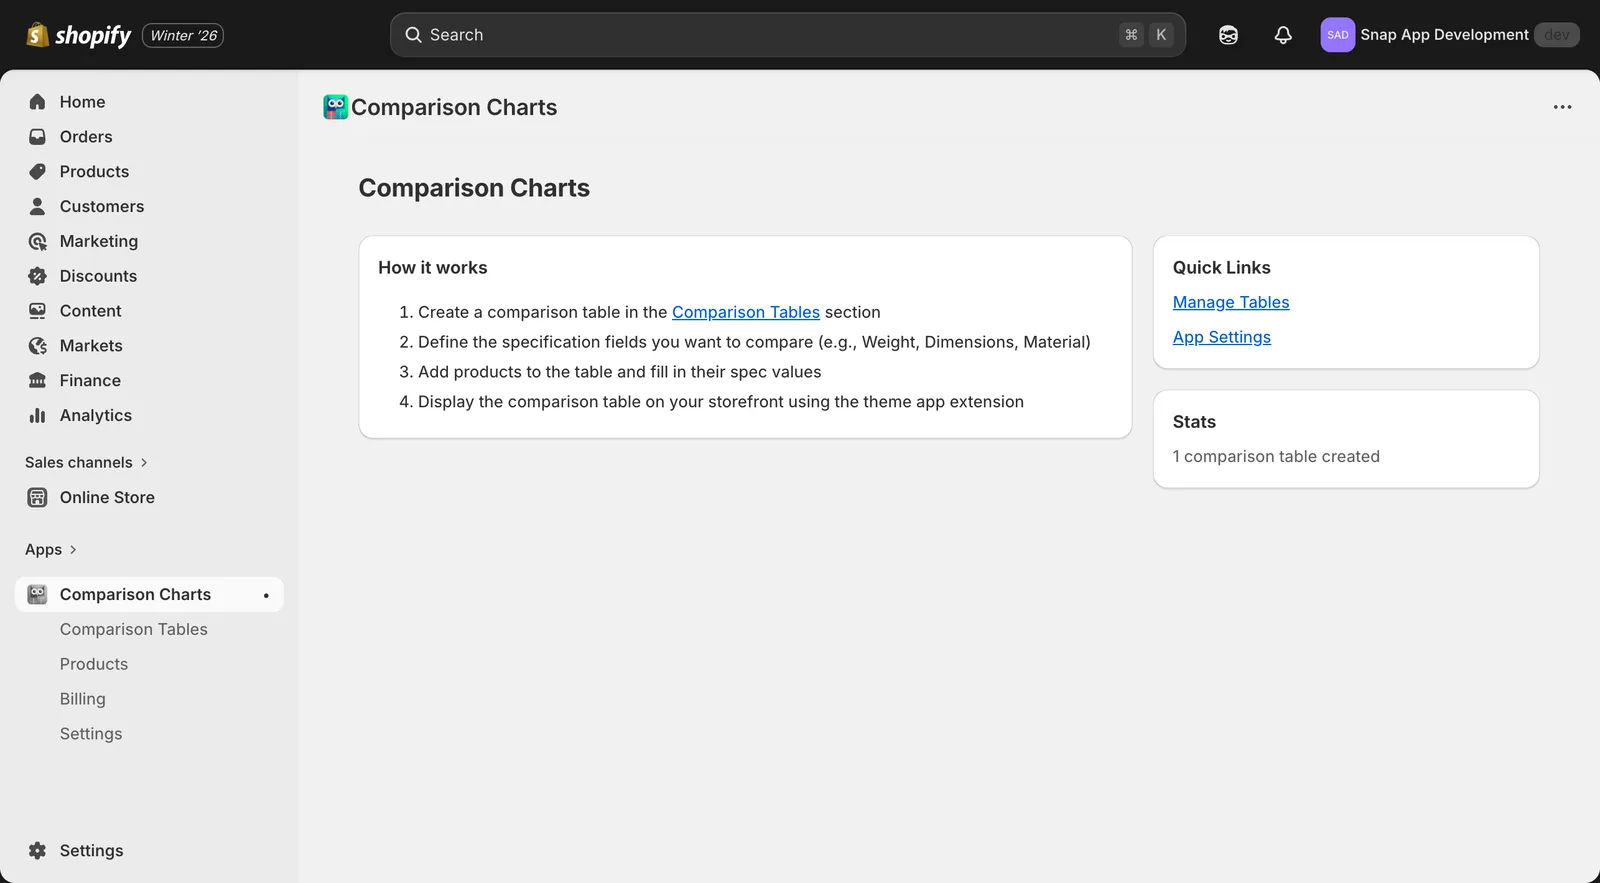
Task: Click the search magnifier icon
Action: (413, 35)
